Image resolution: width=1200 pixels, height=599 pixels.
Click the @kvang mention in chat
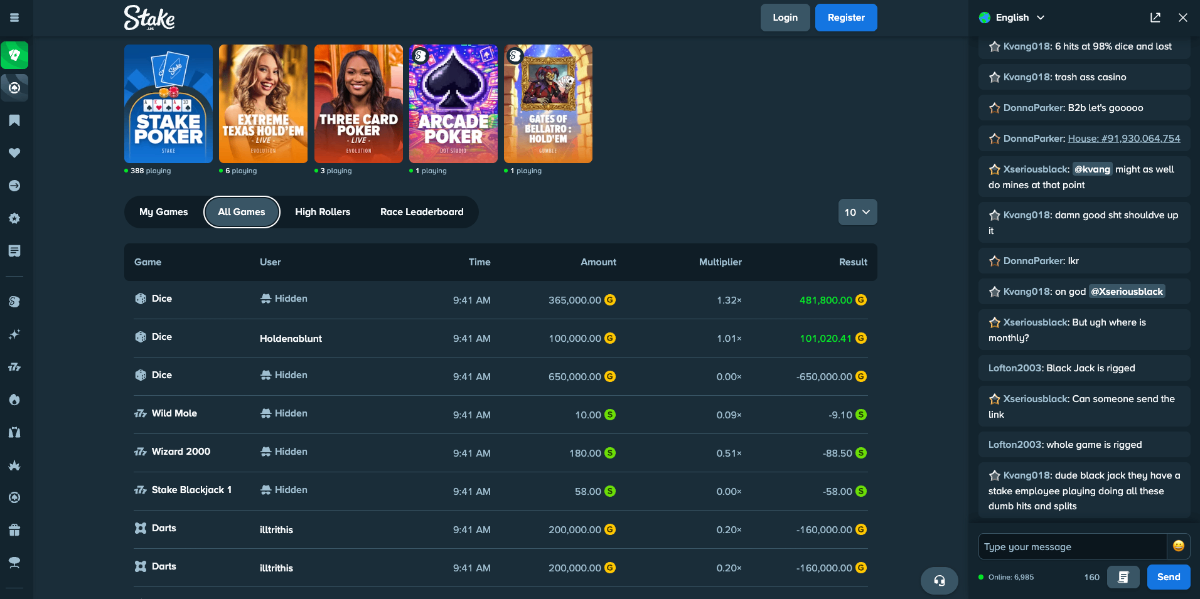[x=1092, y=169]
